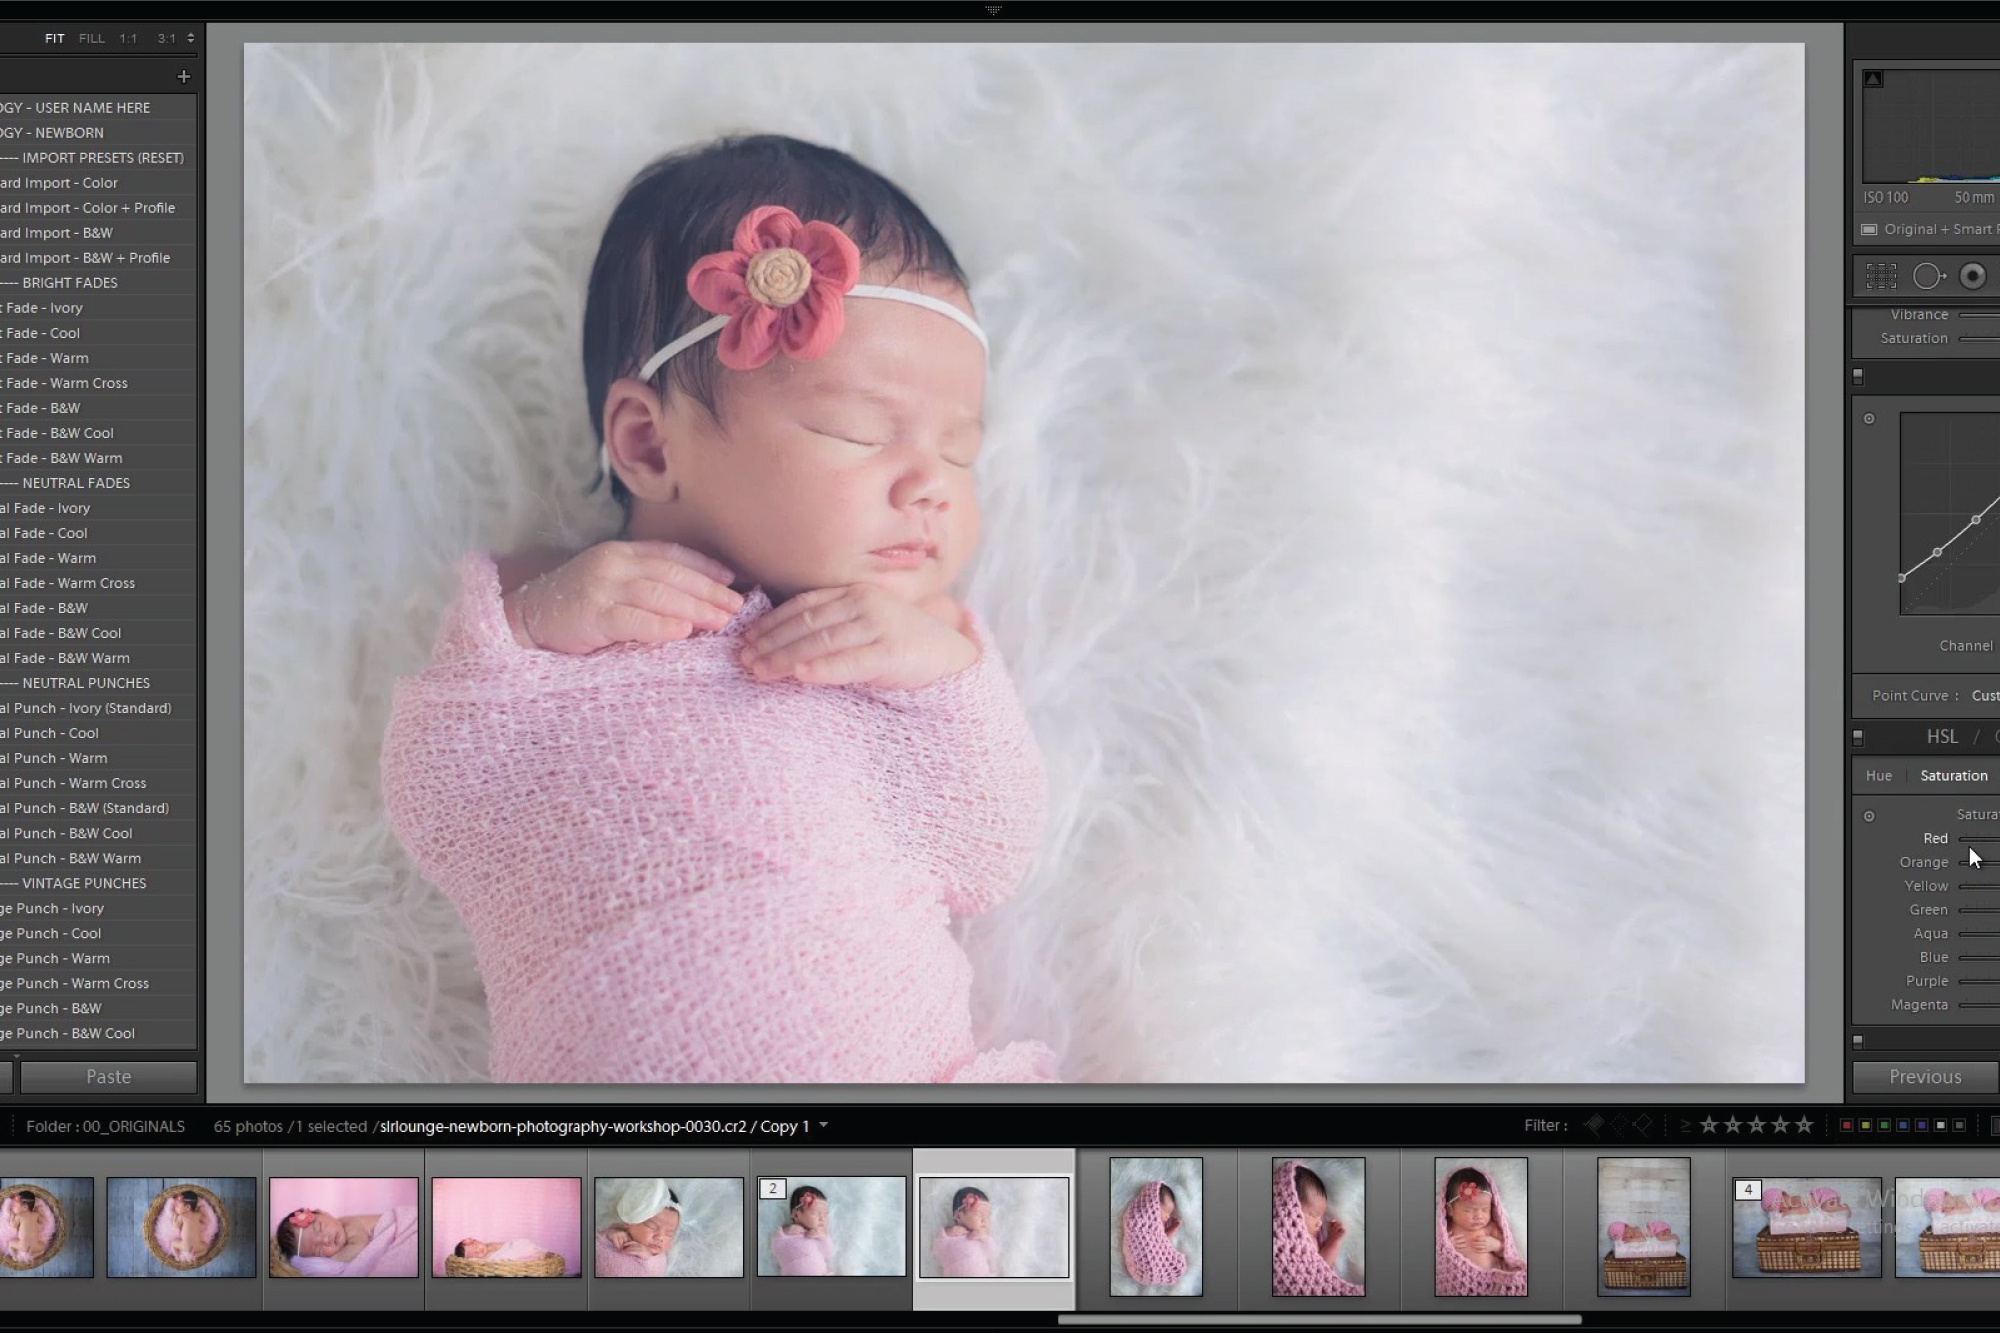The height and width of the screenshot is (1333, 2000).
Task: Click the Original + Smart Preview status icon
Action: point(1868,229)
